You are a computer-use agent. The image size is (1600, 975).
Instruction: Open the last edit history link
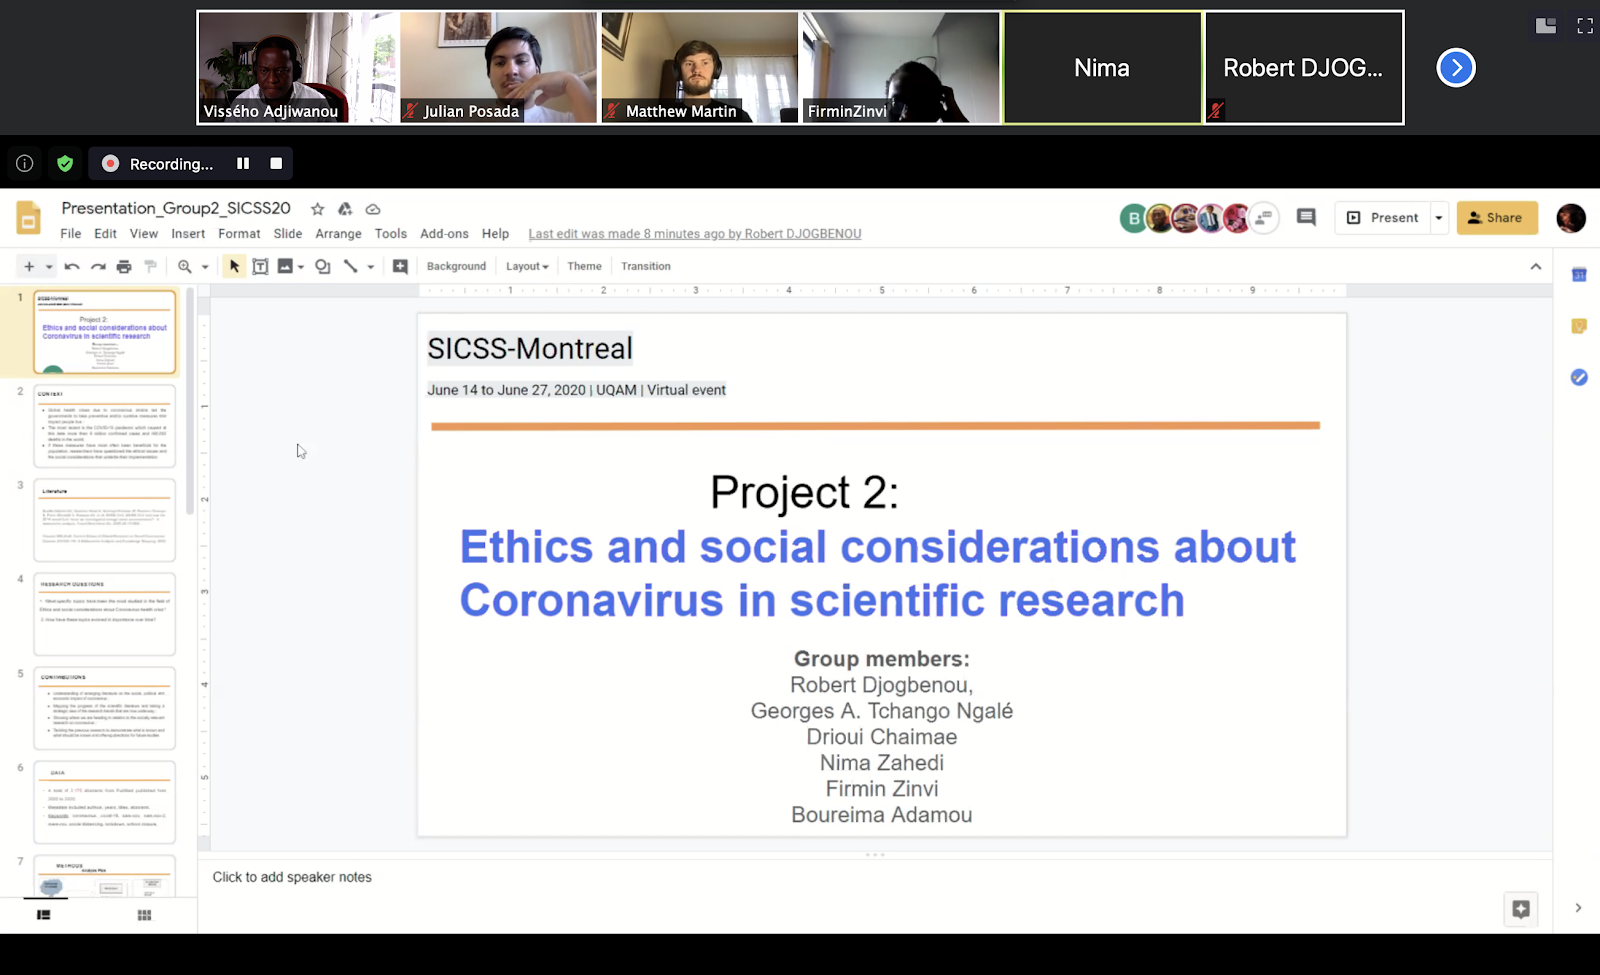pos(695,234)
